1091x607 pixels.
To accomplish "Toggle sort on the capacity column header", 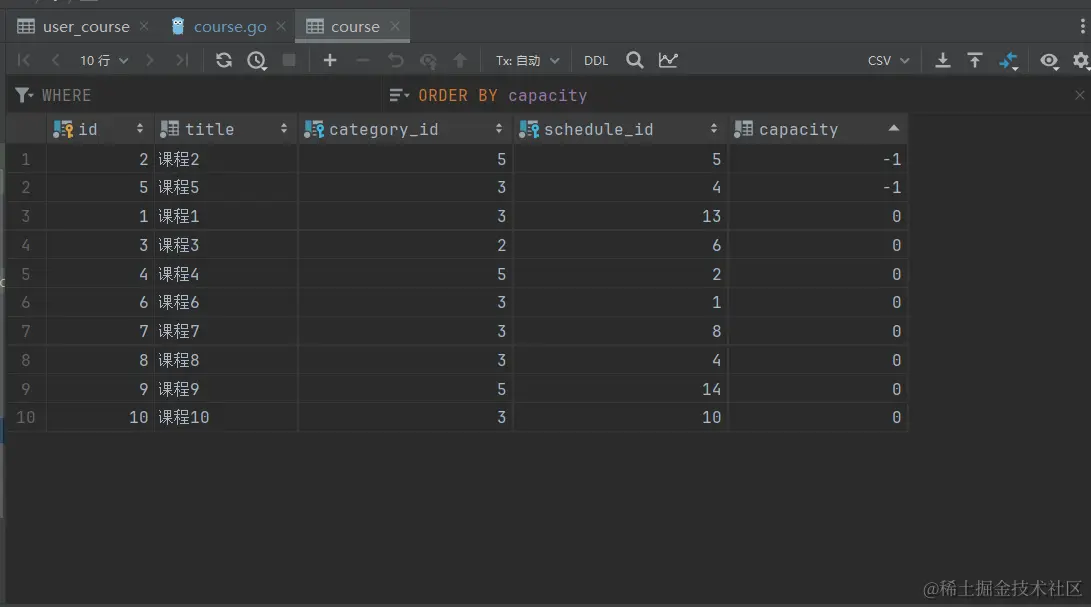I will [x=818, y=129].
